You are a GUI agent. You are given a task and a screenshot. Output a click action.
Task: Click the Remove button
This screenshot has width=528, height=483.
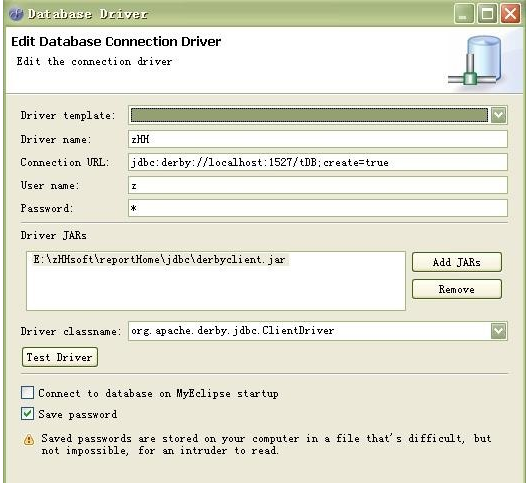[x=457, y=289]
